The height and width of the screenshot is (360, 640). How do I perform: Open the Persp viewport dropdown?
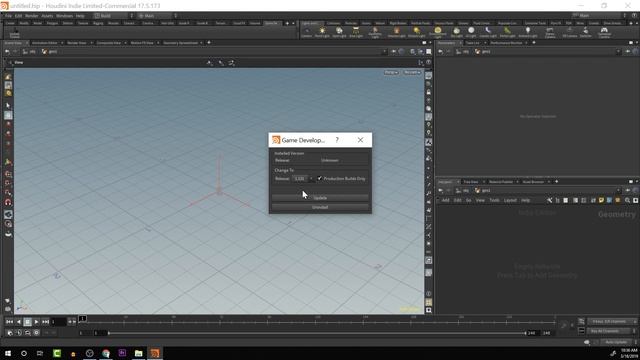coord(391,72)
